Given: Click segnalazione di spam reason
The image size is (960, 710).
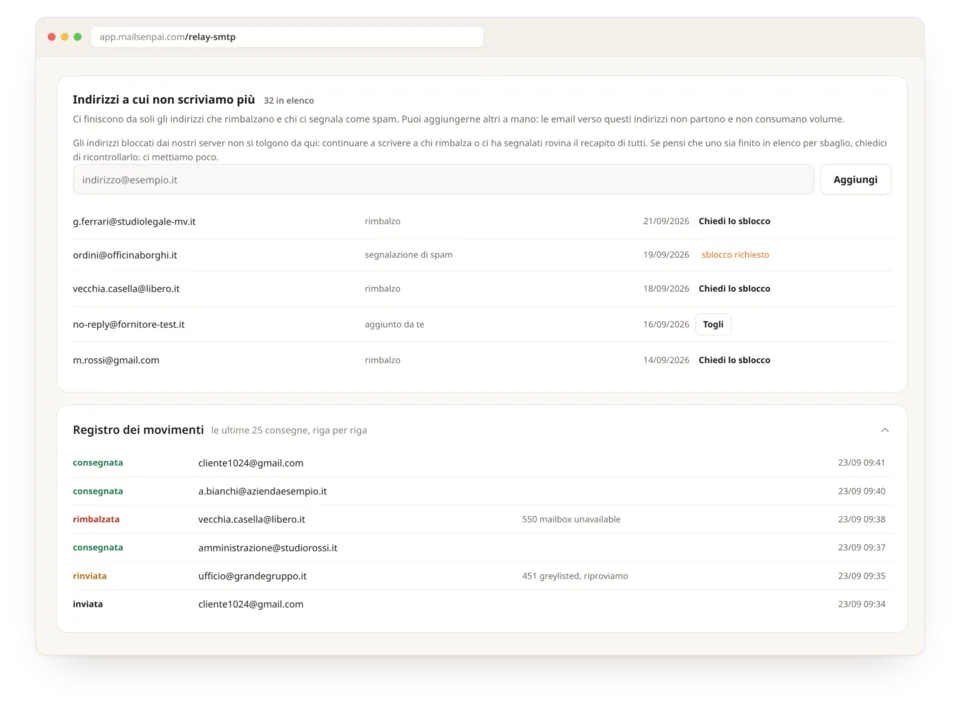Looking at the screenshot, I should [x=408, y=255].
